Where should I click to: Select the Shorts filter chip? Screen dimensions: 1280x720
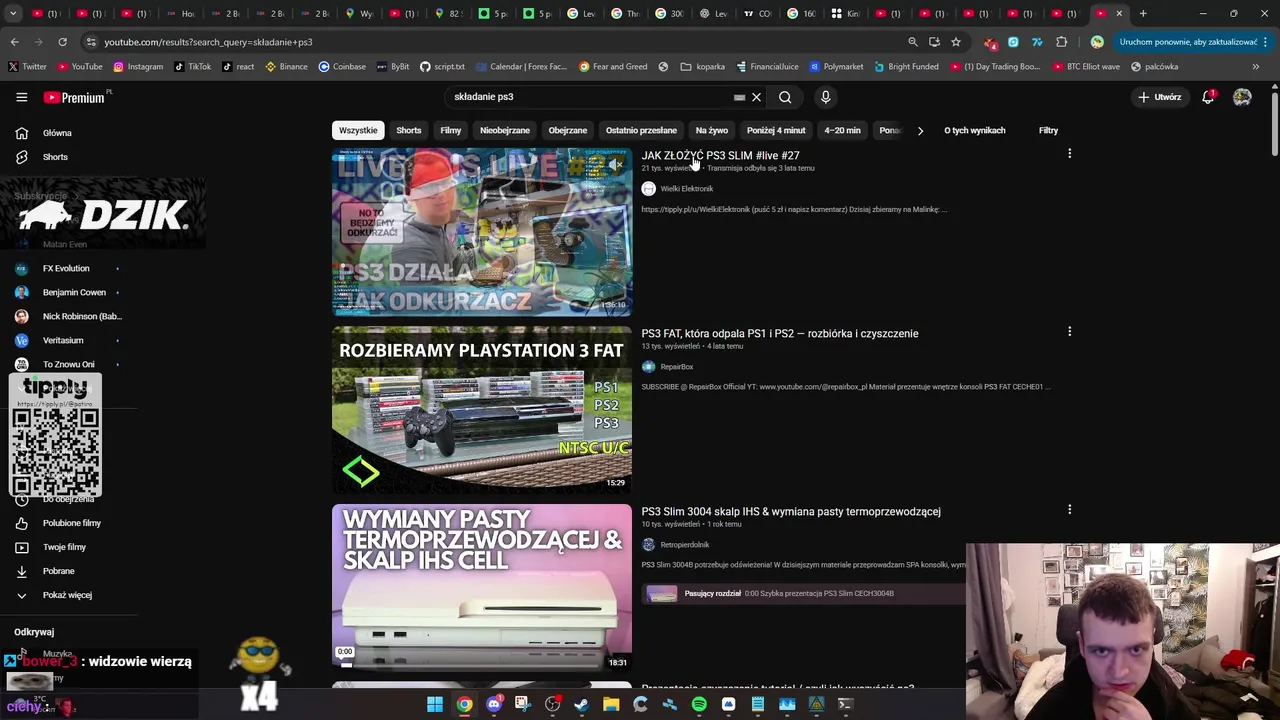409,130
